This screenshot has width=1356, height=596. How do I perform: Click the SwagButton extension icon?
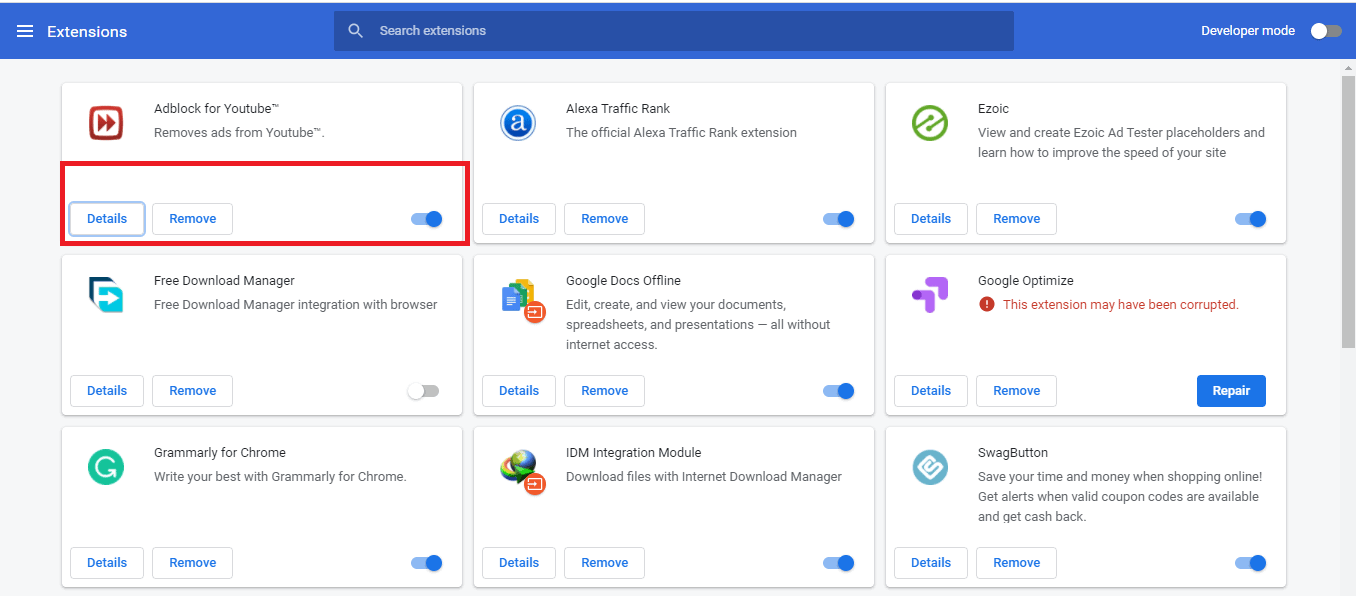929,467
